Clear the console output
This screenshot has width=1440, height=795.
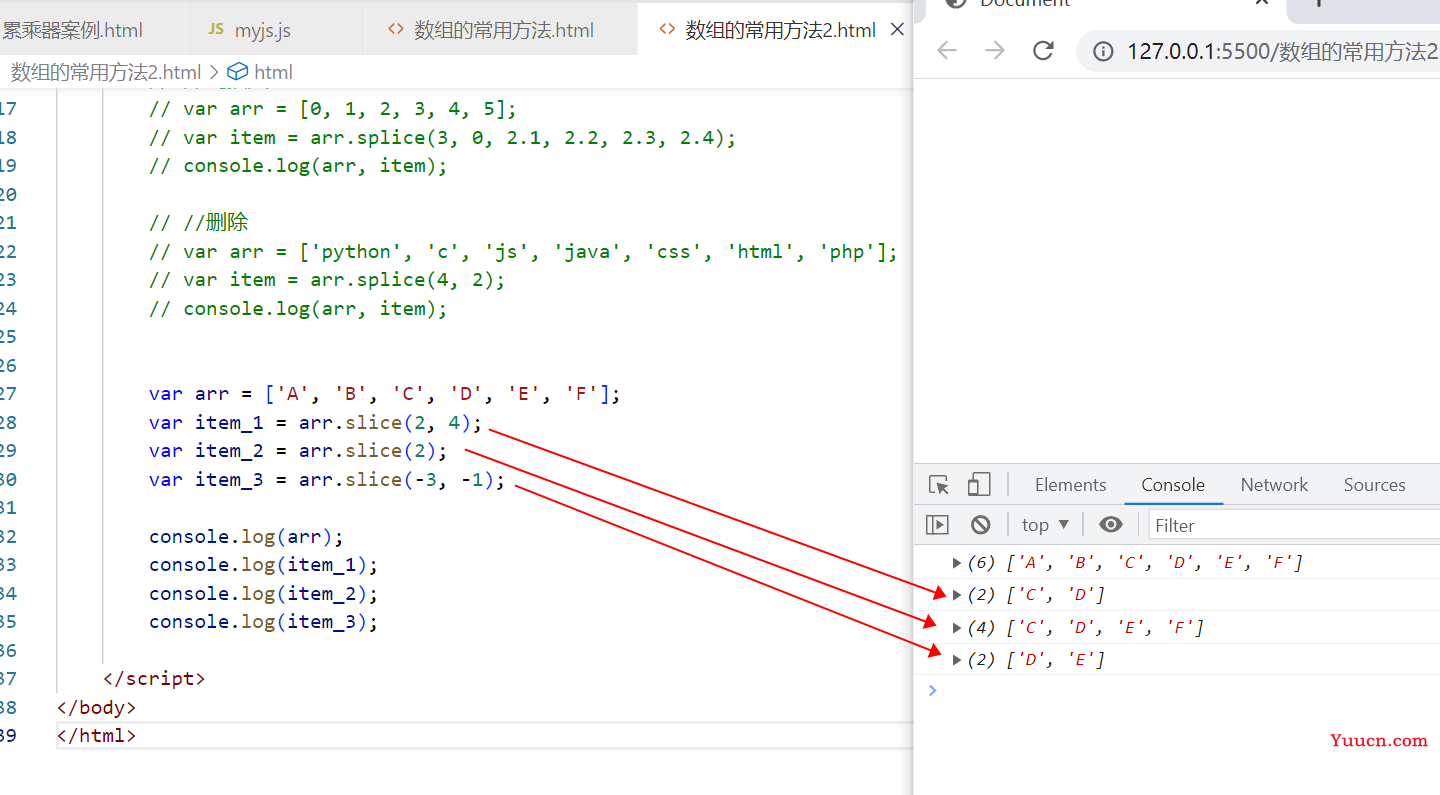pyautogui.click(x=980, y=525)
